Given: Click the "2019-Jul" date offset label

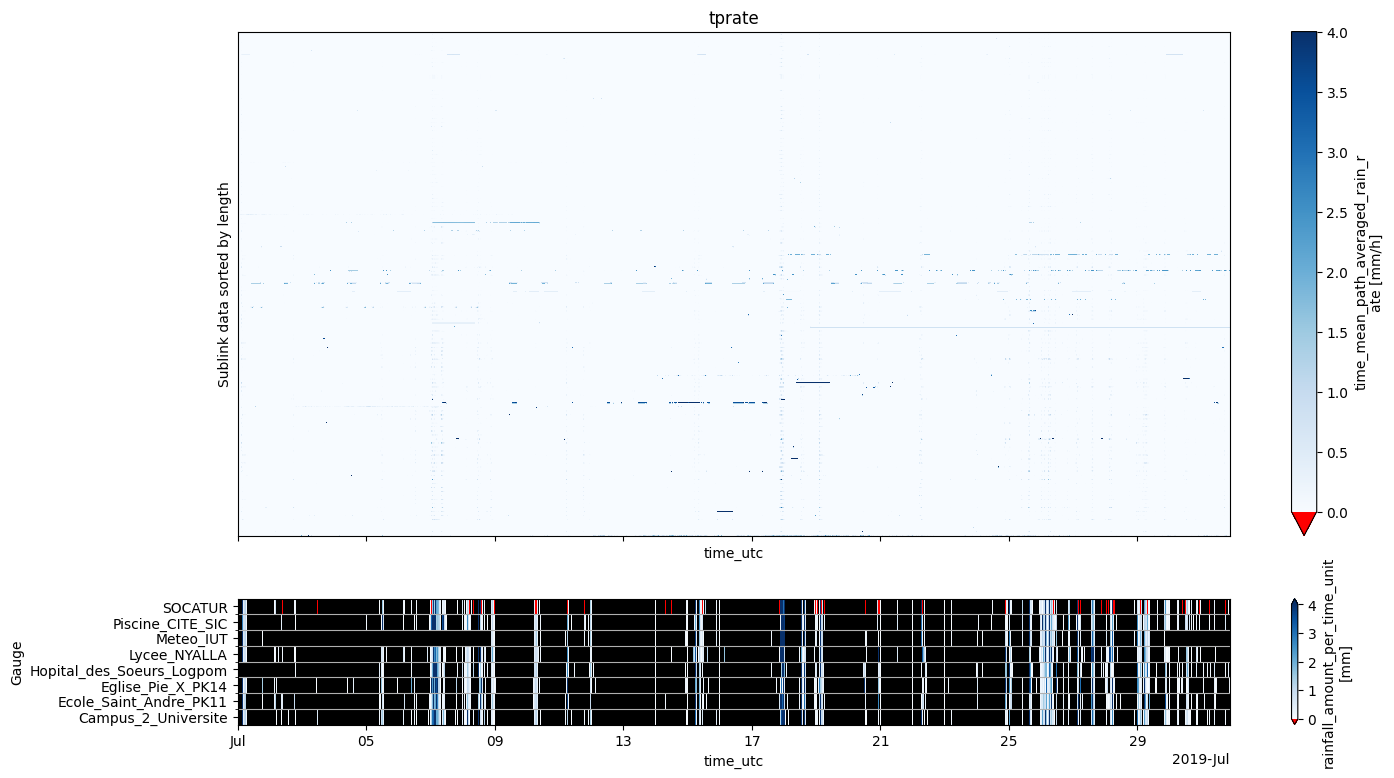Looking at the screenshot, I should [x=1200, y=760].
